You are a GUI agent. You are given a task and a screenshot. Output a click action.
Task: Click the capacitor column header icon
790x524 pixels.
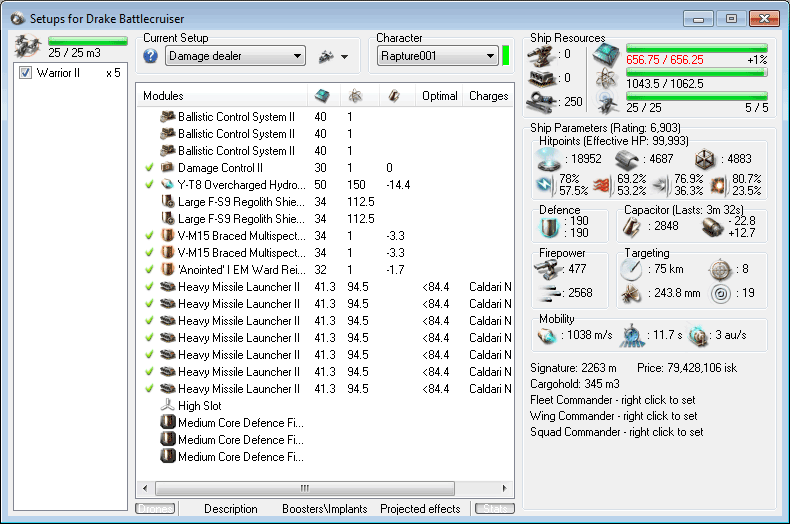click(394, 96)
